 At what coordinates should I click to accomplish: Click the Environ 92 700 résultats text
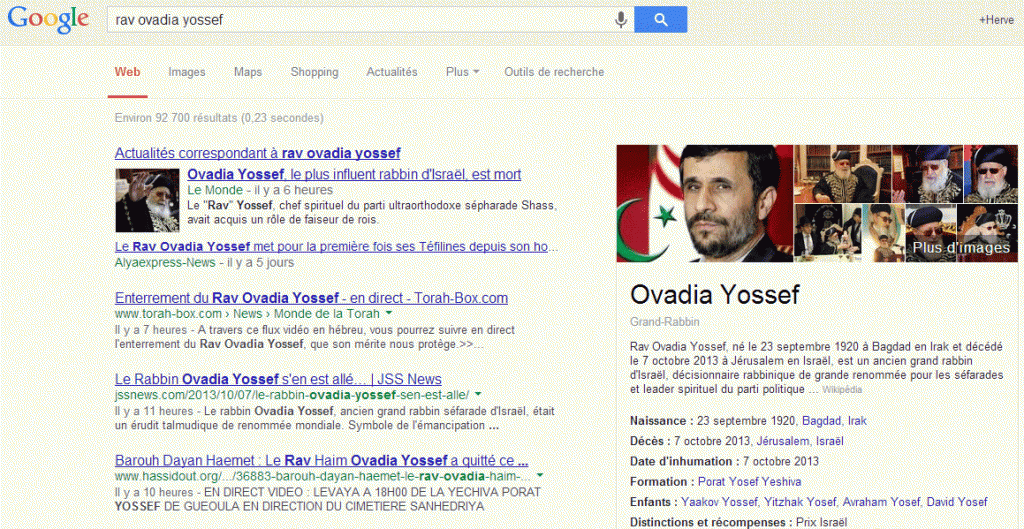[x=219, y=118]
